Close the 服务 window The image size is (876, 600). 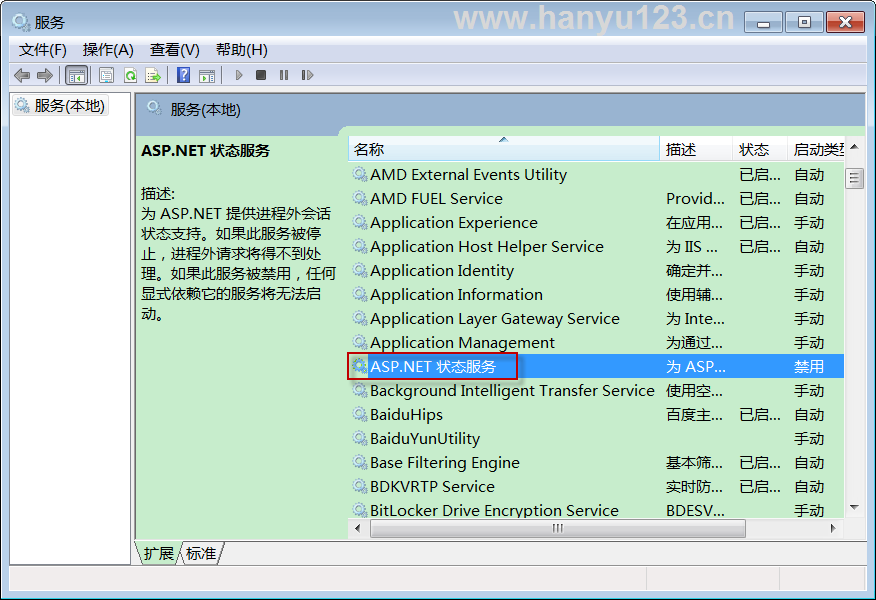pyautogui.click(x=845, y=22)
